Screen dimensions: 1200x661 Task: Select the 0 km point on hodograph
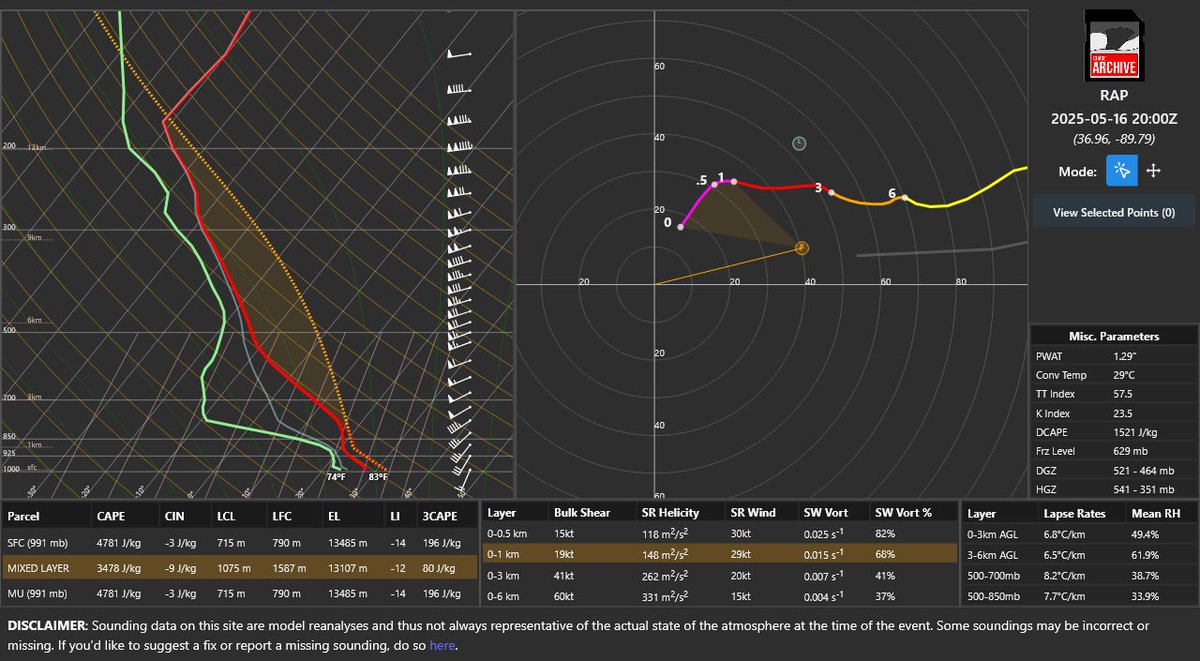pyautogui.click(x=681, y=227)
